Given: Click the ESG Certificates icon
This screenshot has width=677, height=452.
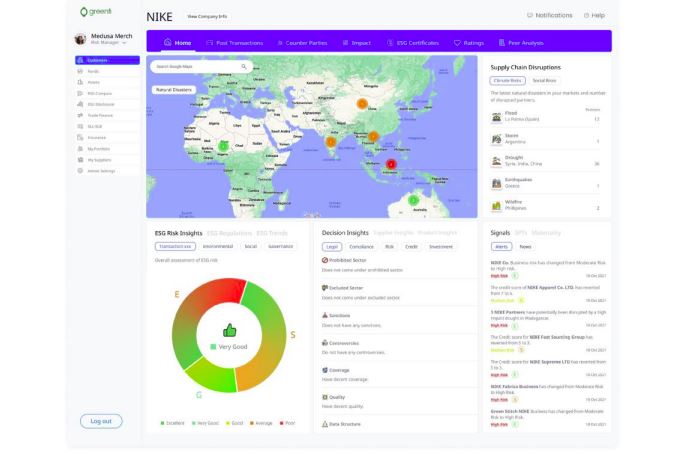Looking at the screenshot, I should point(390,43).
